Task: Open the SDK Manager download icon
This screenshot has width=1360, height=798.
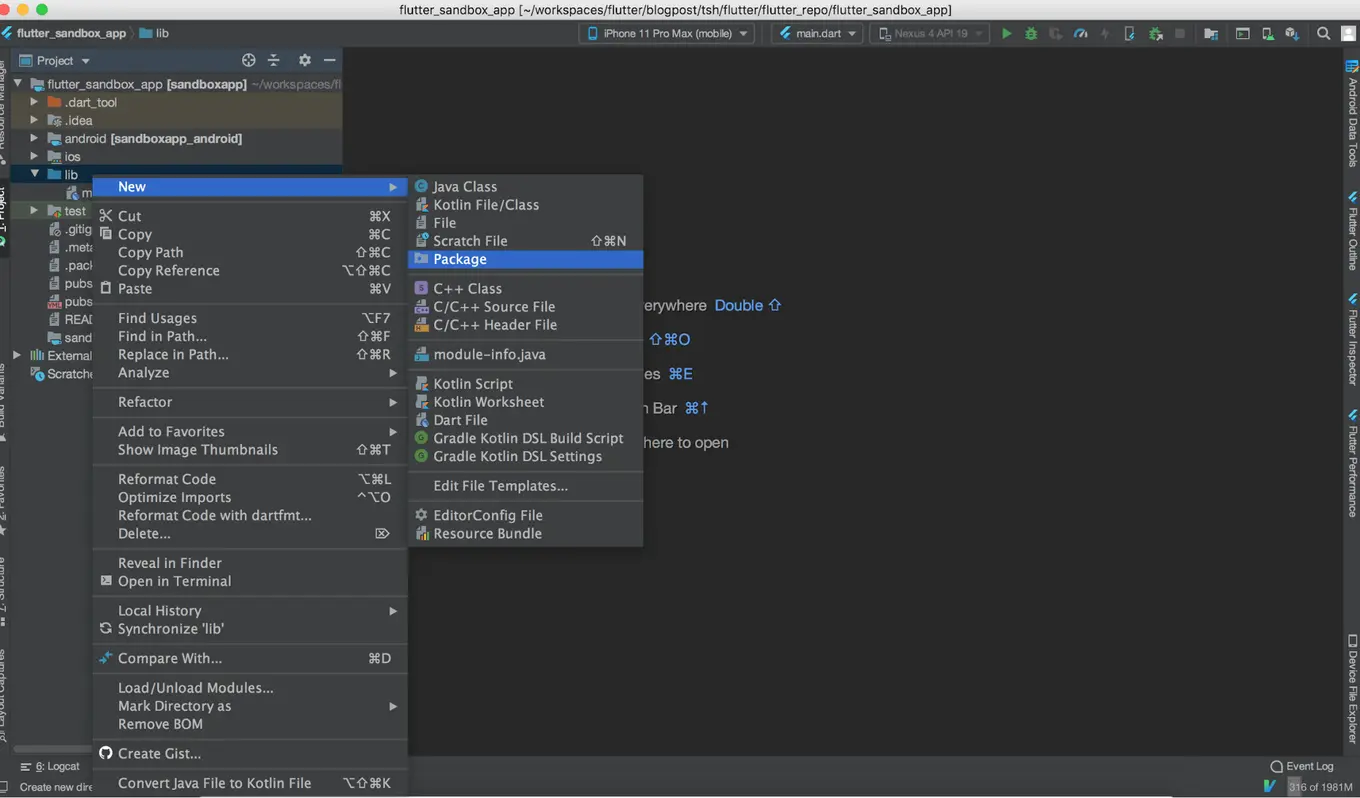Action: point(1292,33)
